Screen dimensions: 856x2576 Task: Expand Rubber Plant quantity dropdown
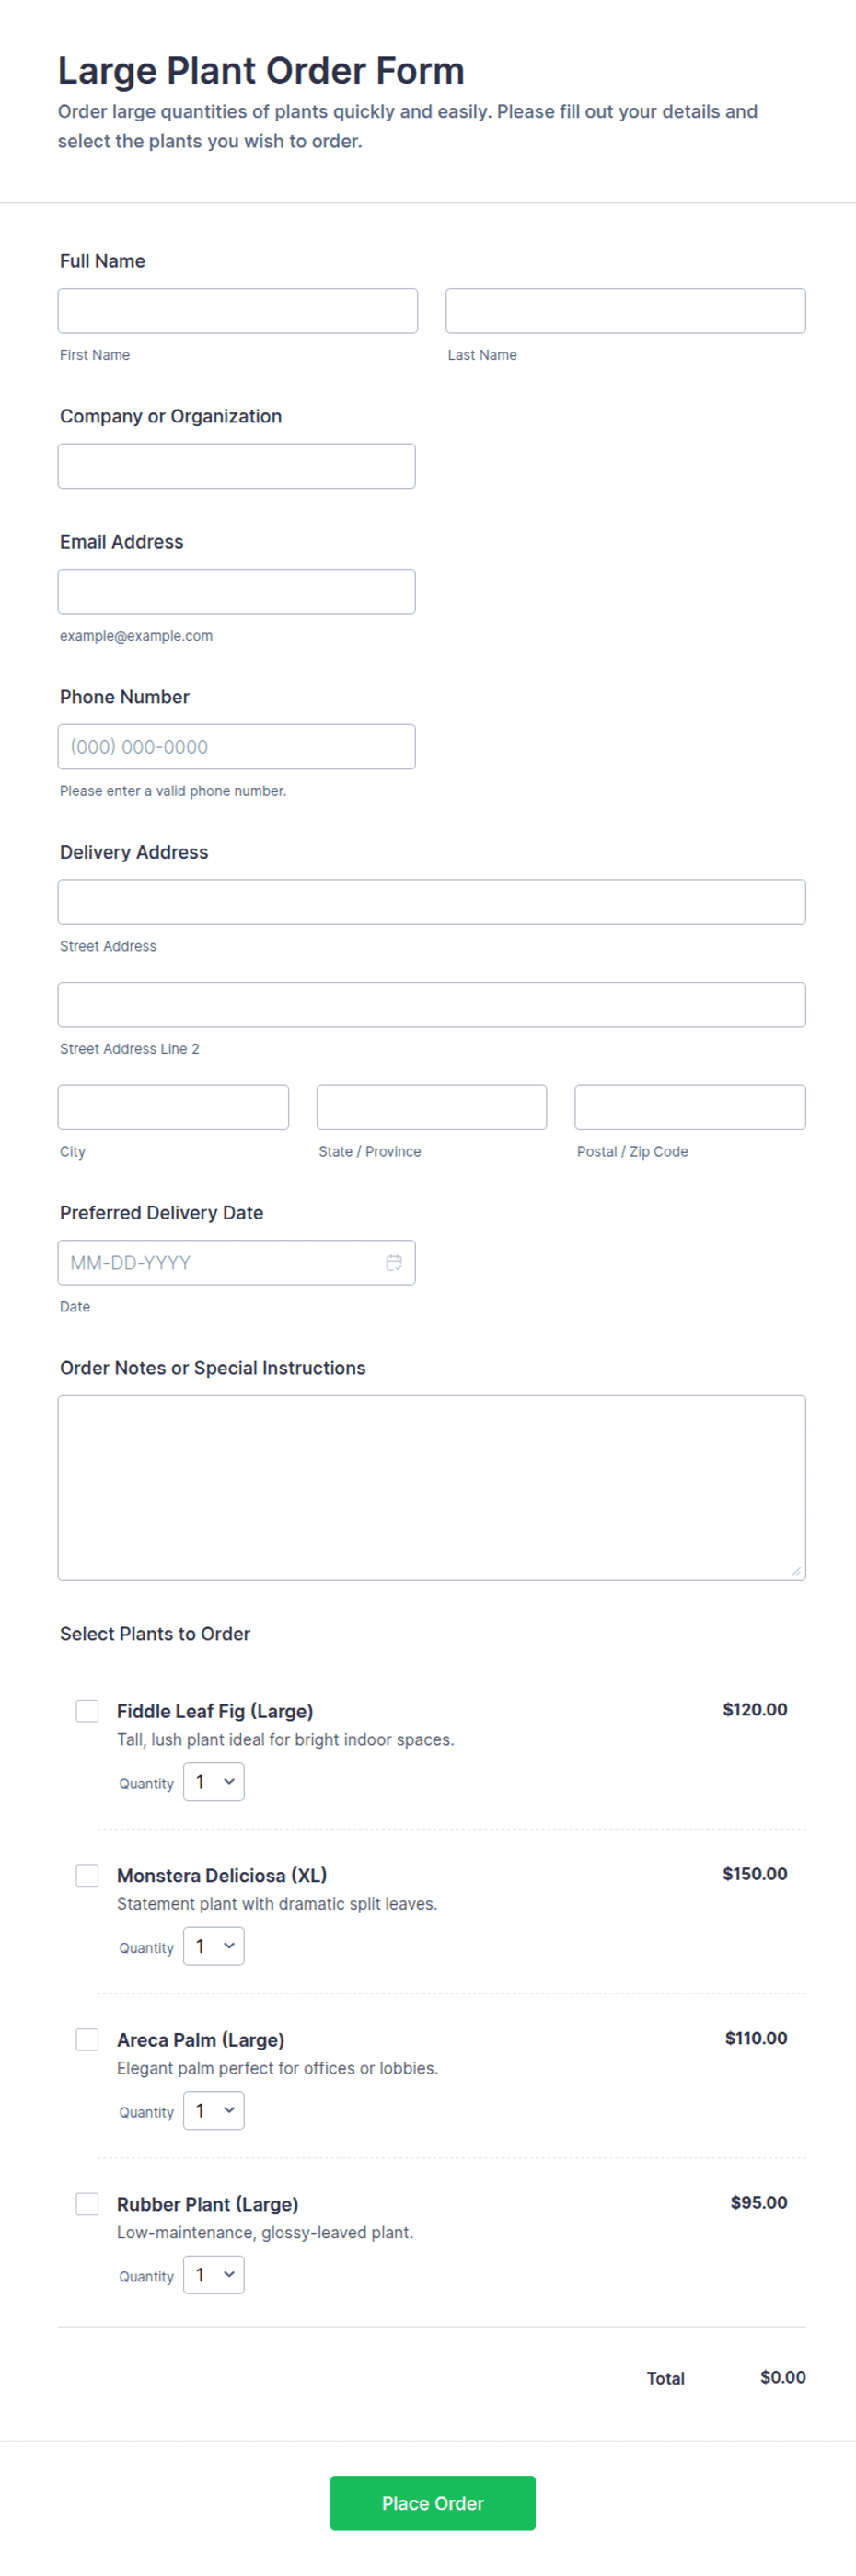click(214, 2273)
